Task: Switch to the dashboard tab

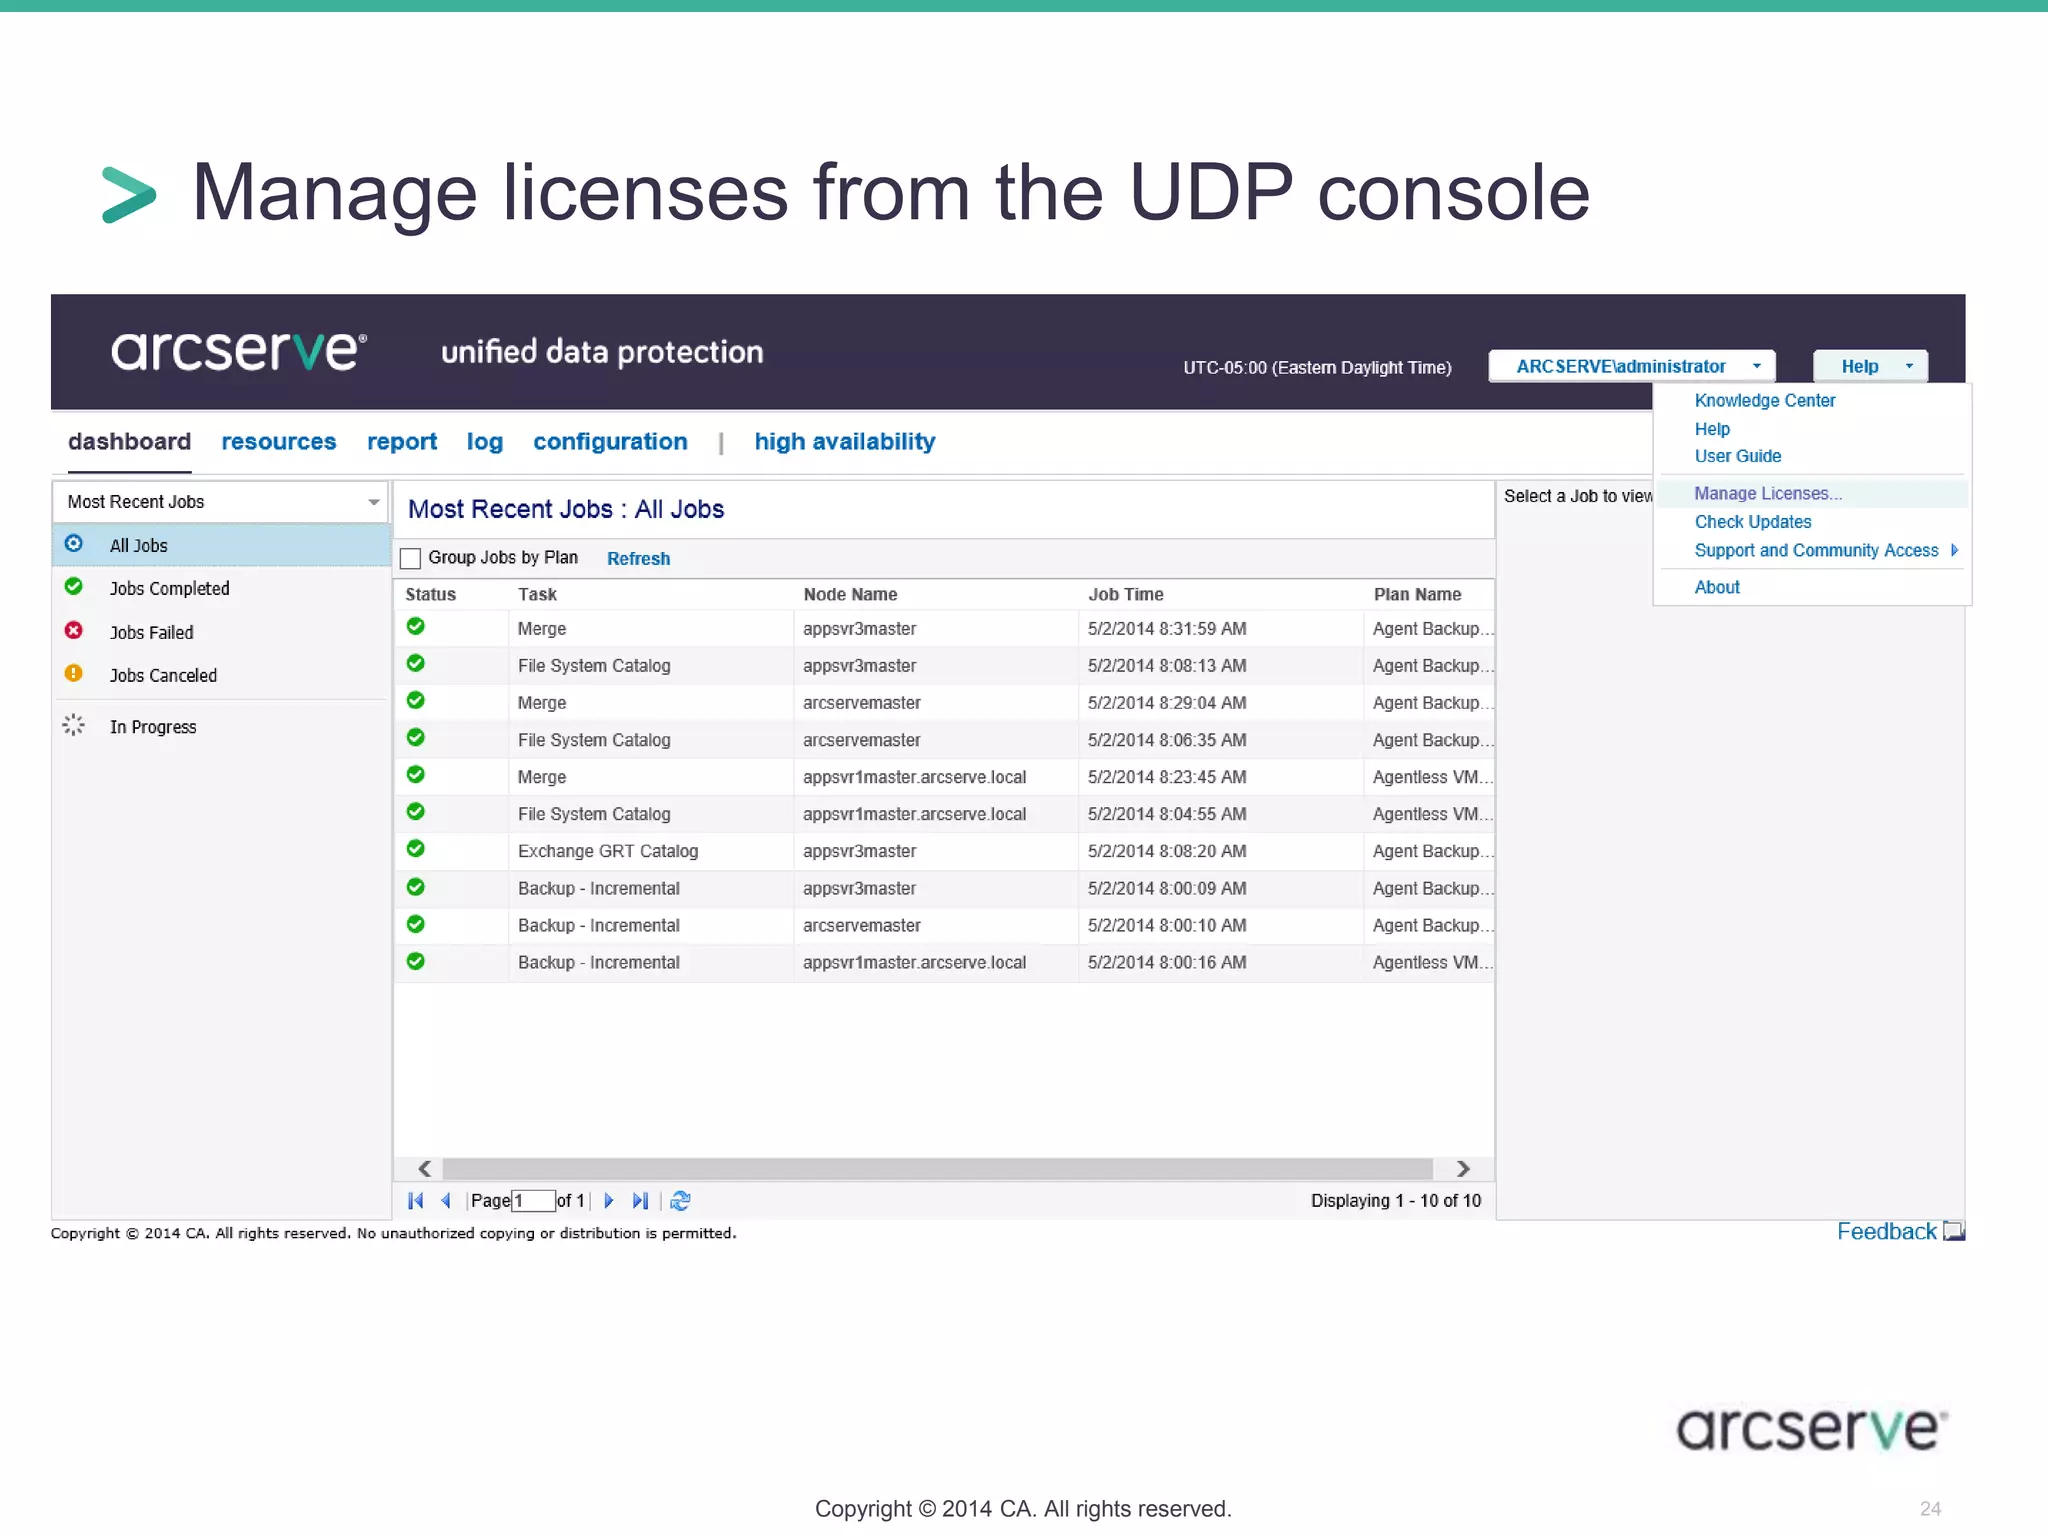Action: (x=129, y=442)
